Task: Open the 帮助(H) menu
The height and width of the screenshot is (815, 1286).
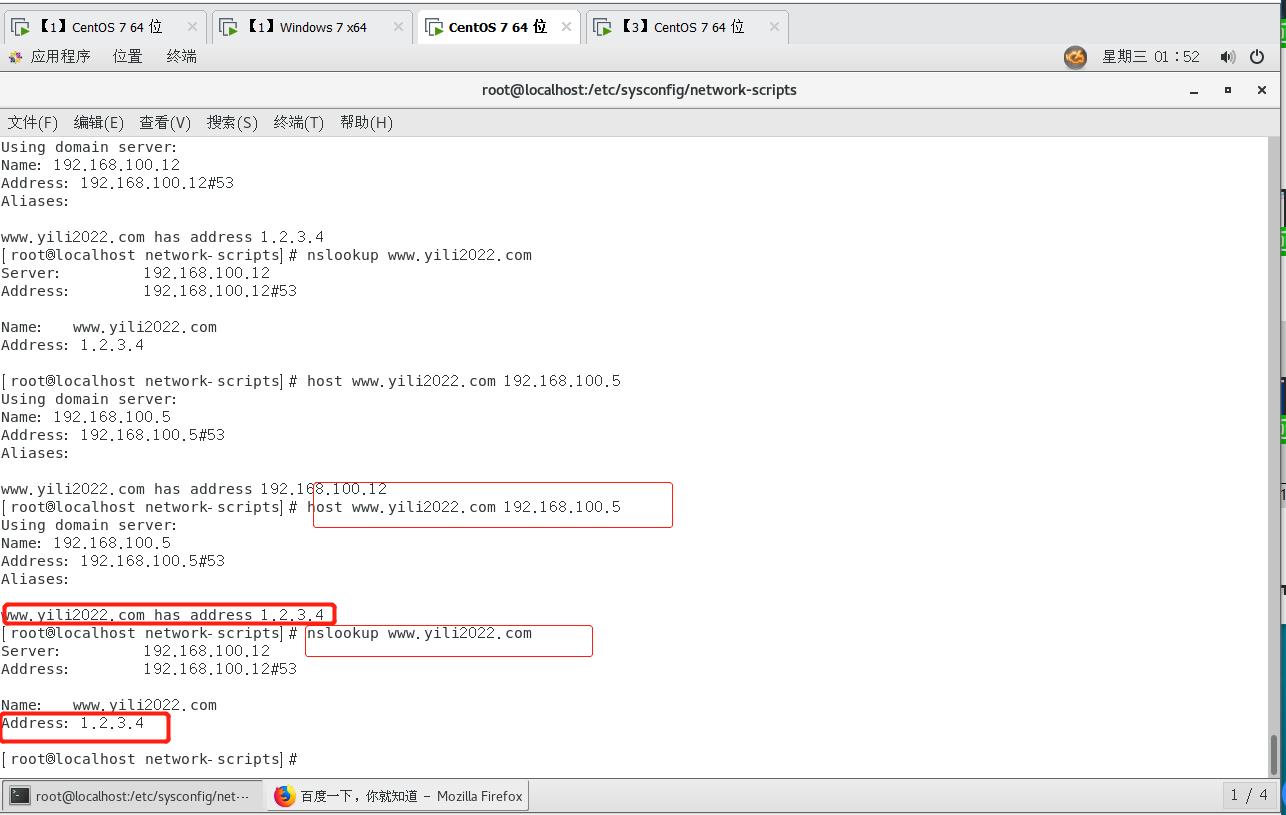Action: (366, 122)
